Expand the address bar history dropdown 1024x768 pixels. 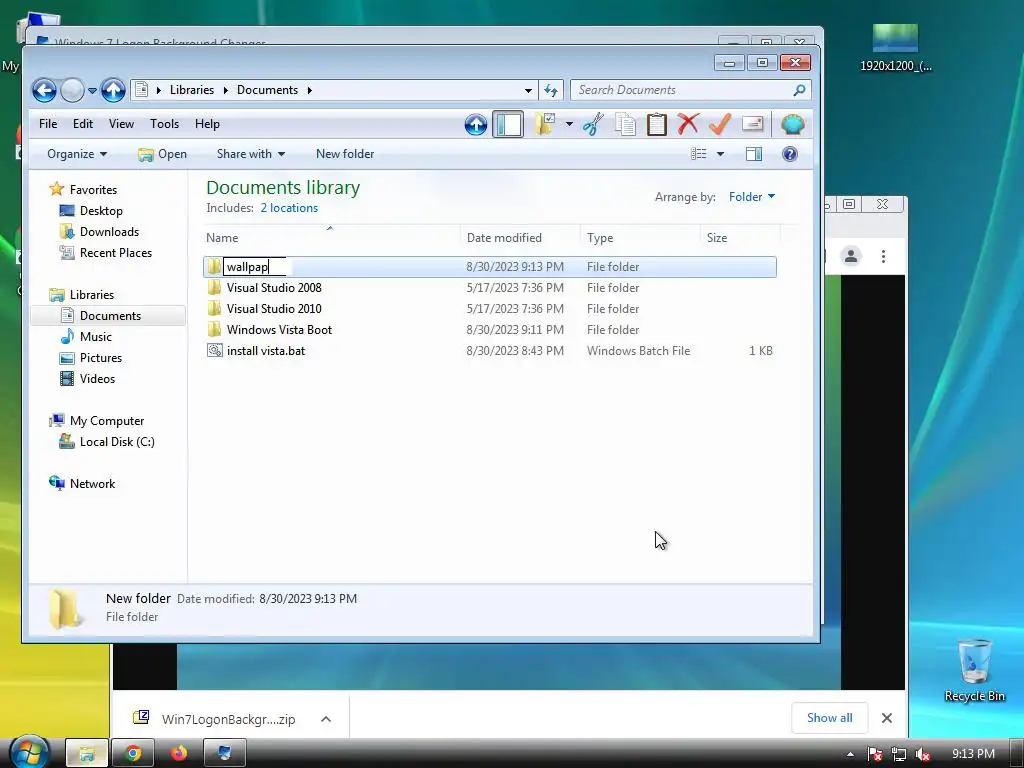[x=528, y=90]
